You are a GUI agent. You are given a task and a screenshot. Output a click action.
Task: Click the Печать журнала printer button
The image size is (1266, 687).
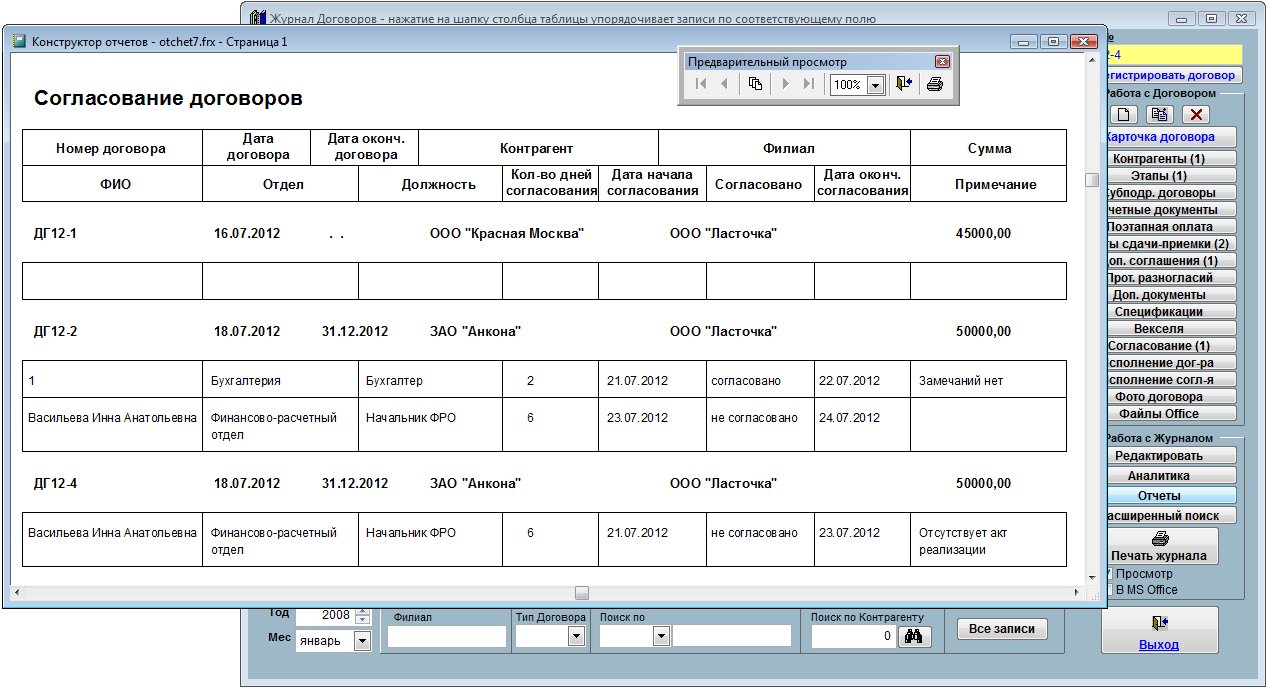pyautogui.click(x=1159, y=546)
